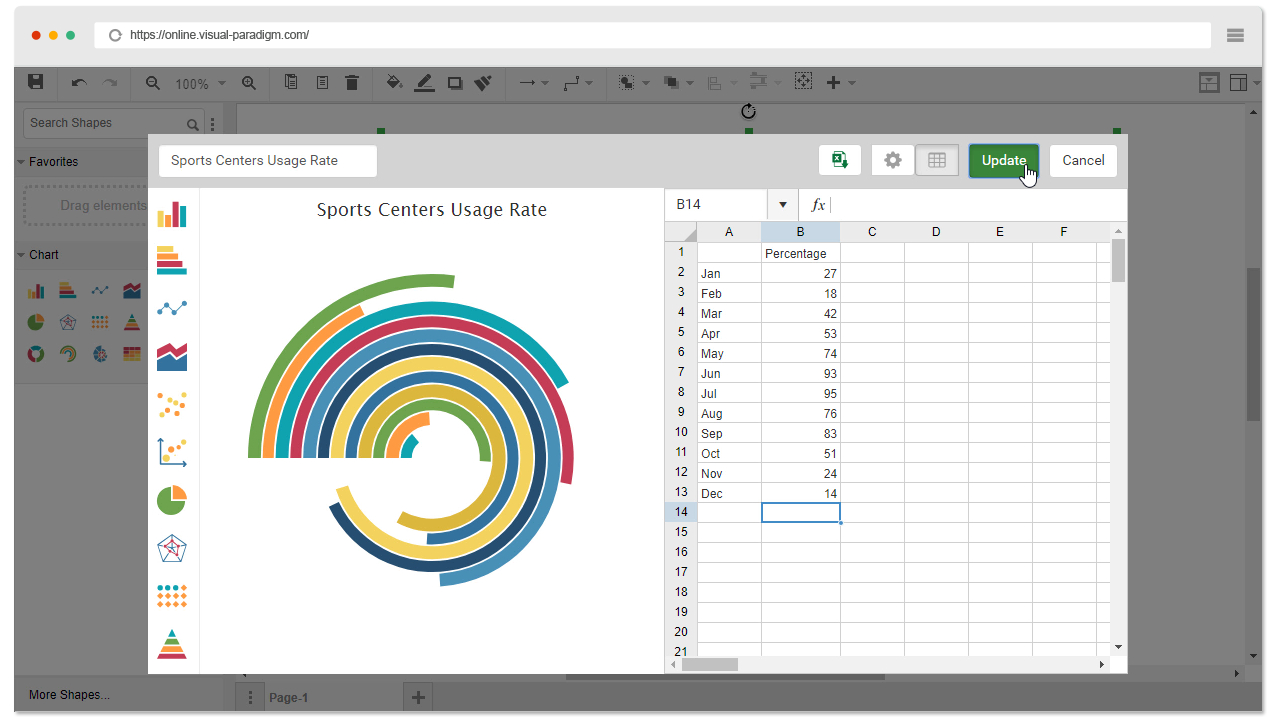Click the Cancel button
Image resolution: width=1280 pixels, height=720 pixels.
(x=1083, y=160)
